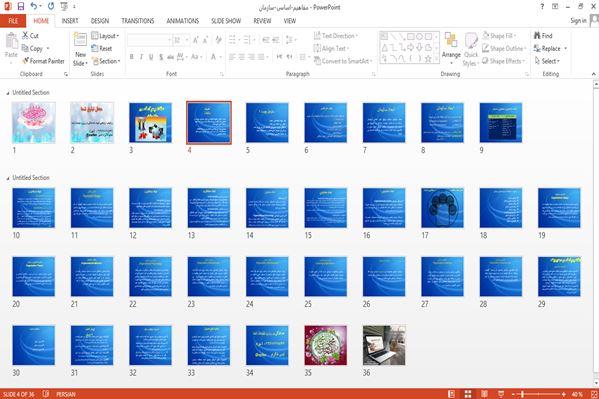Click the Save icon in quick access toolbar
The width and height of the screenshot is (599, 399).
coord(21,6)
